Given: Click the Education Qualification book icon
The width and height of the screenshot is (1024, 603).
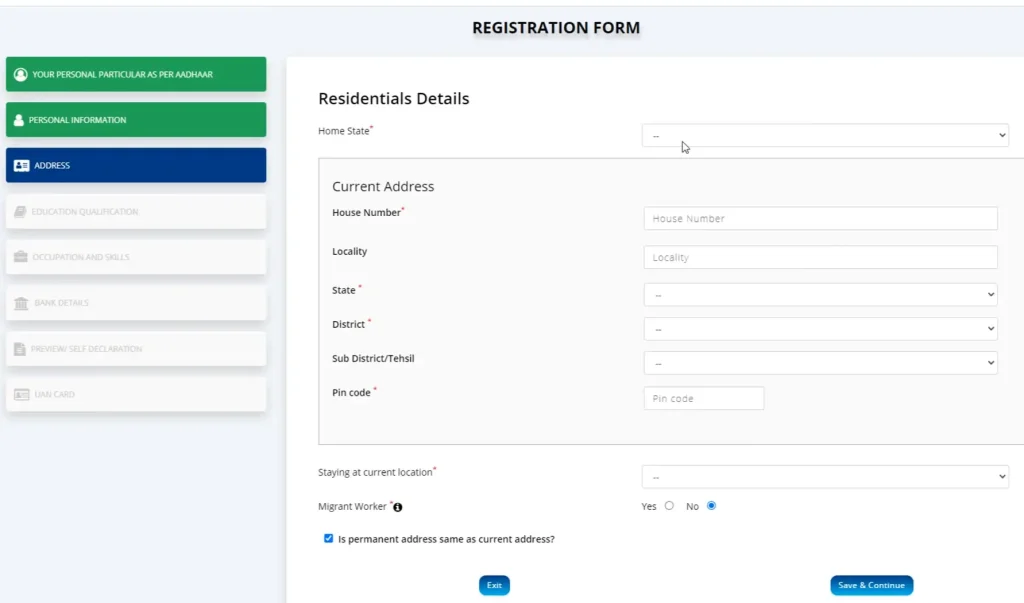Looking at the screenshot, I should (21, 212).
